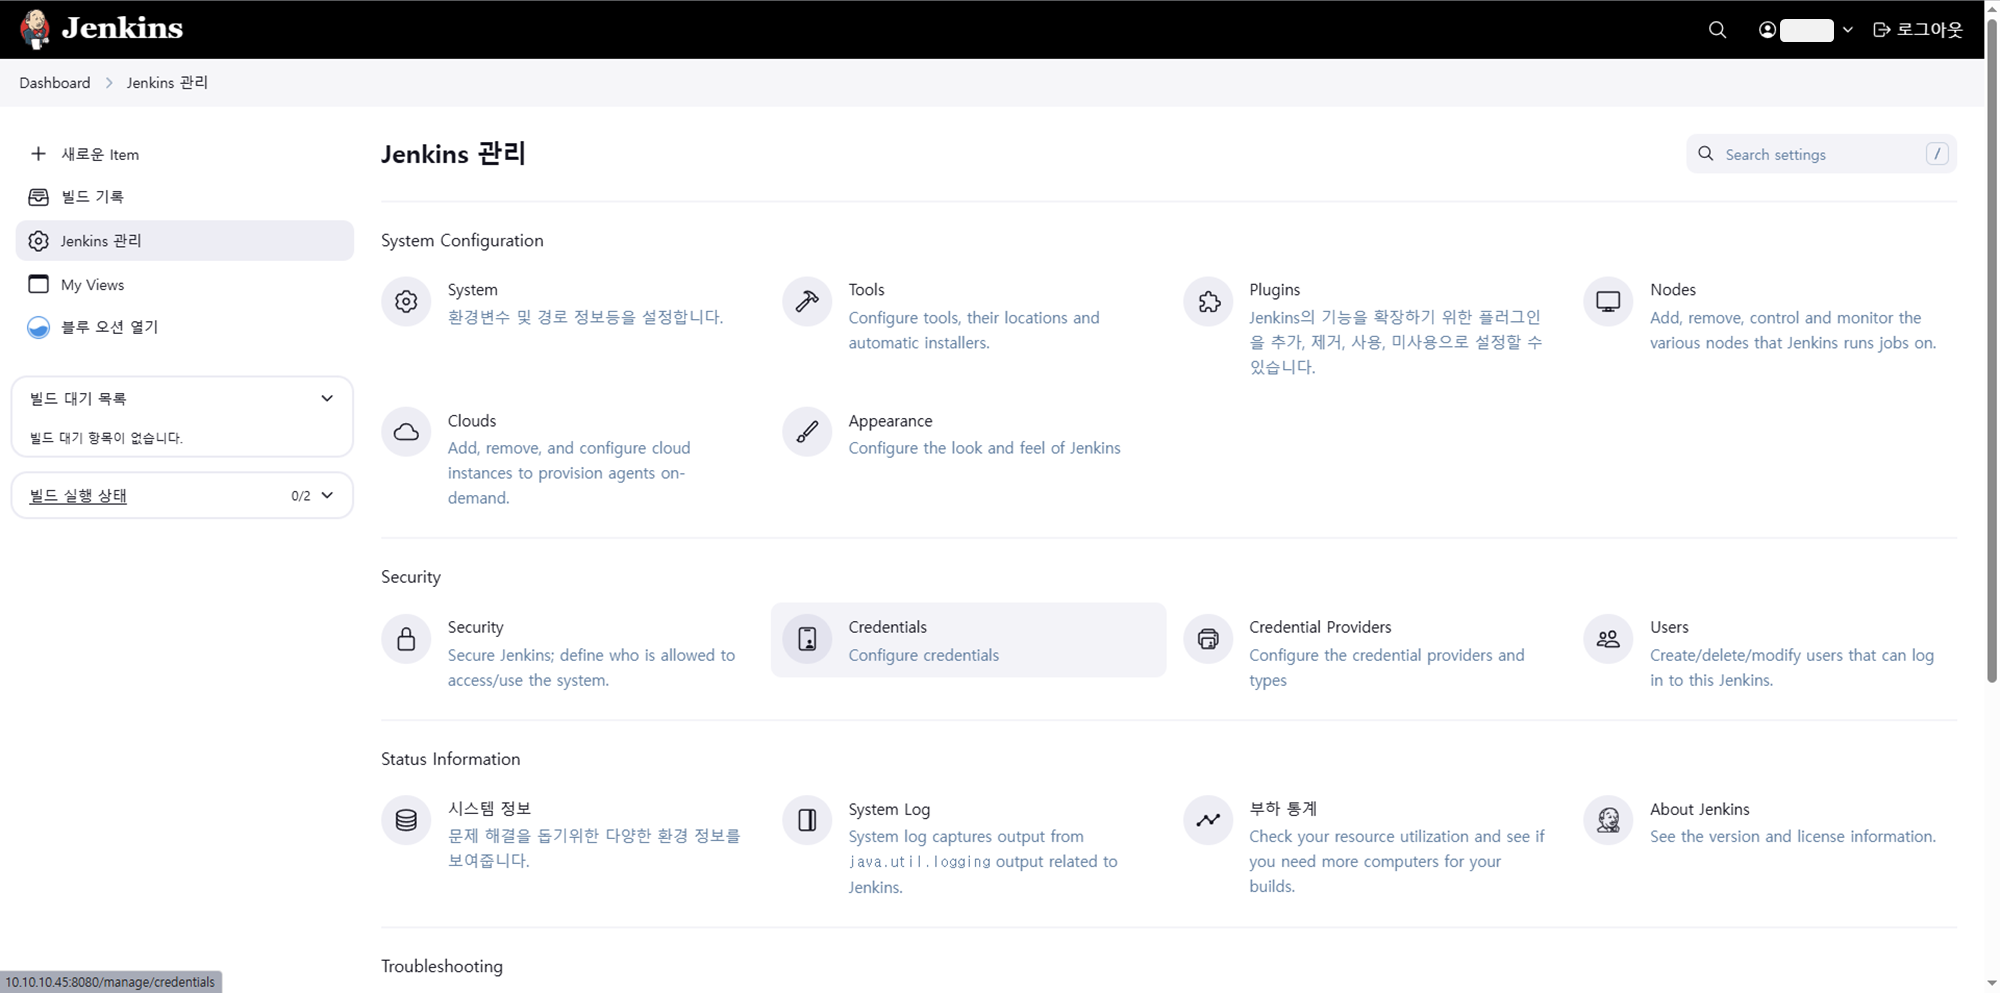Focus the Search settings input field
The width and height of the screenshot is (2000, 993).
pyautogui.click(x=1821, y=154)
